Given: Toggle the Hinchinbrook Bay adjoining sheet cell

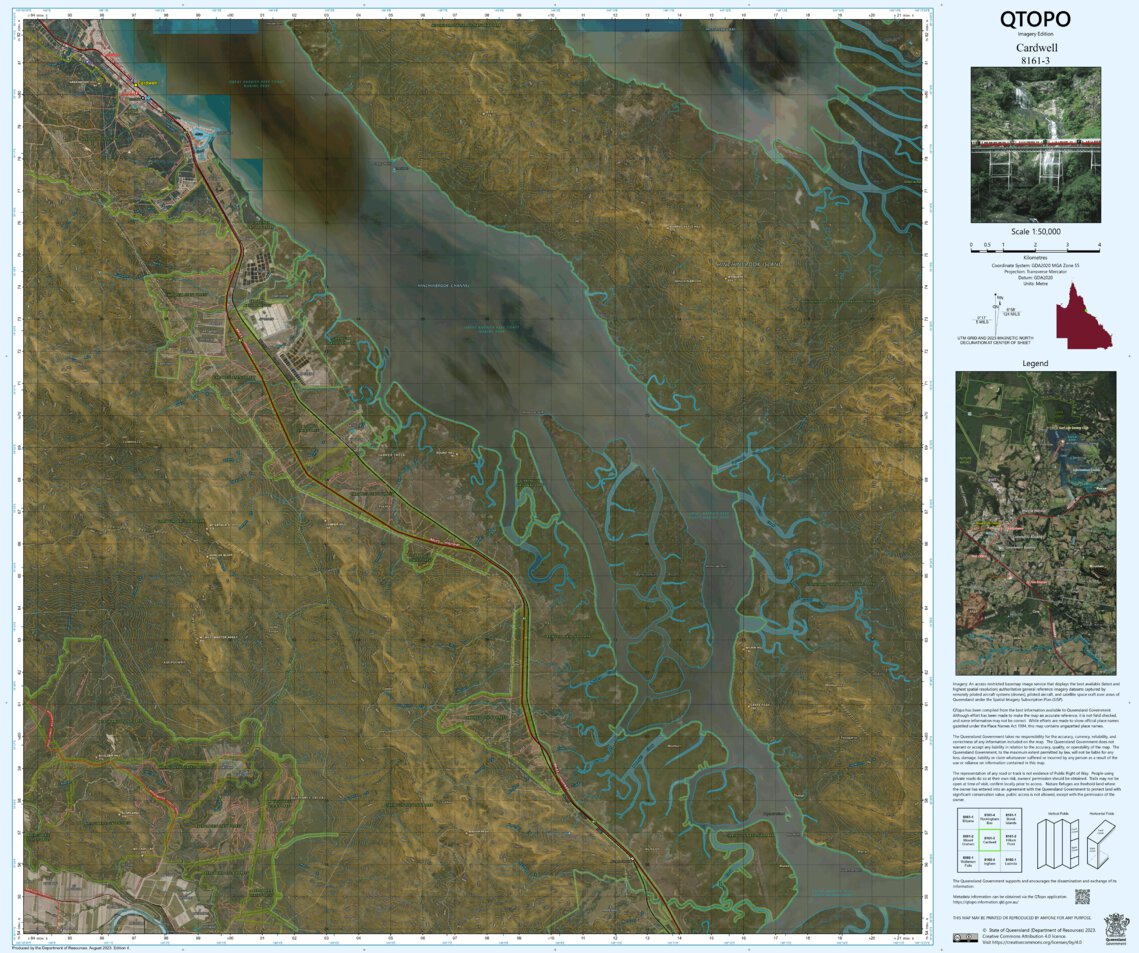Looking at the screenshot, I should tap(990, 818).
